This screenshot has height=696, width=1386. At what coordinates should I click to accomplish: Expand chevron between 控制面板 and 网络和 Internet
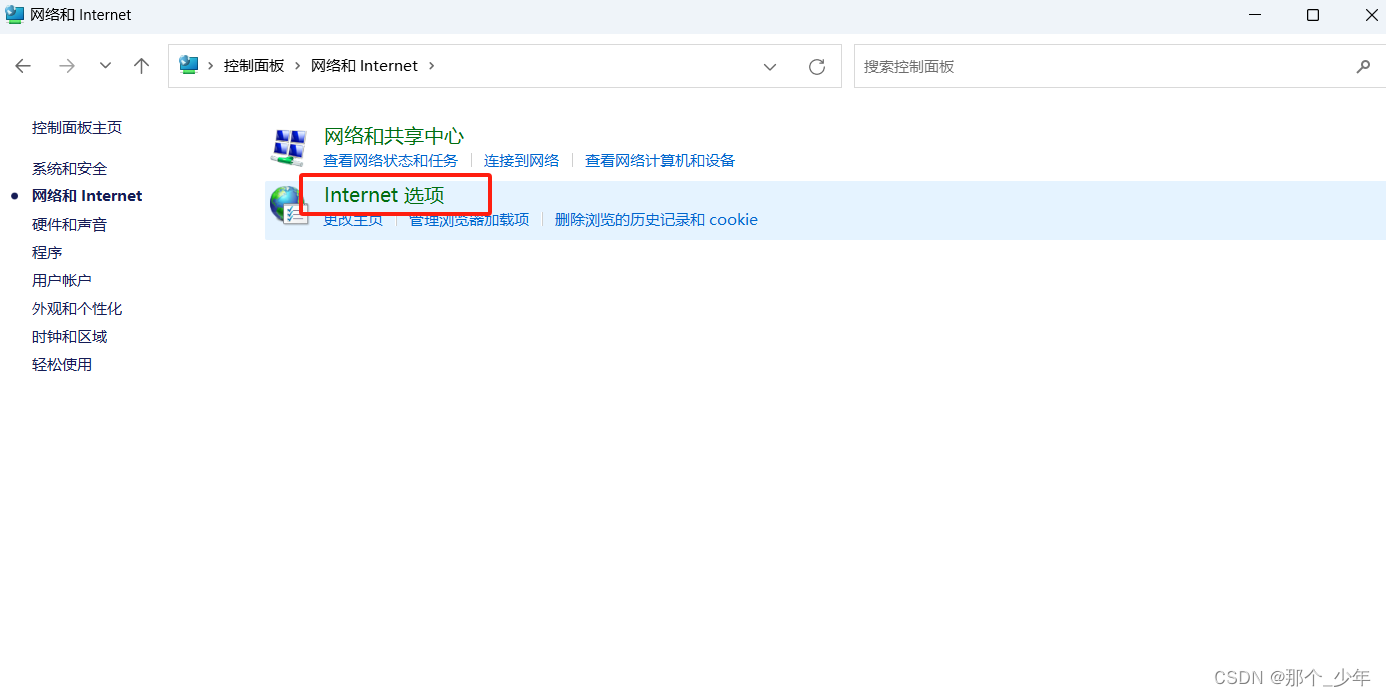click(298, 66)
